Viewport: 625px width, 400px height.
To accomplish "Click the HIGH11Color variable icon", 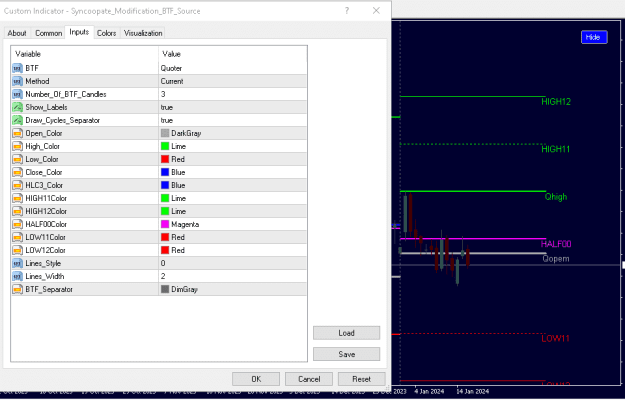I will point(17,198).
